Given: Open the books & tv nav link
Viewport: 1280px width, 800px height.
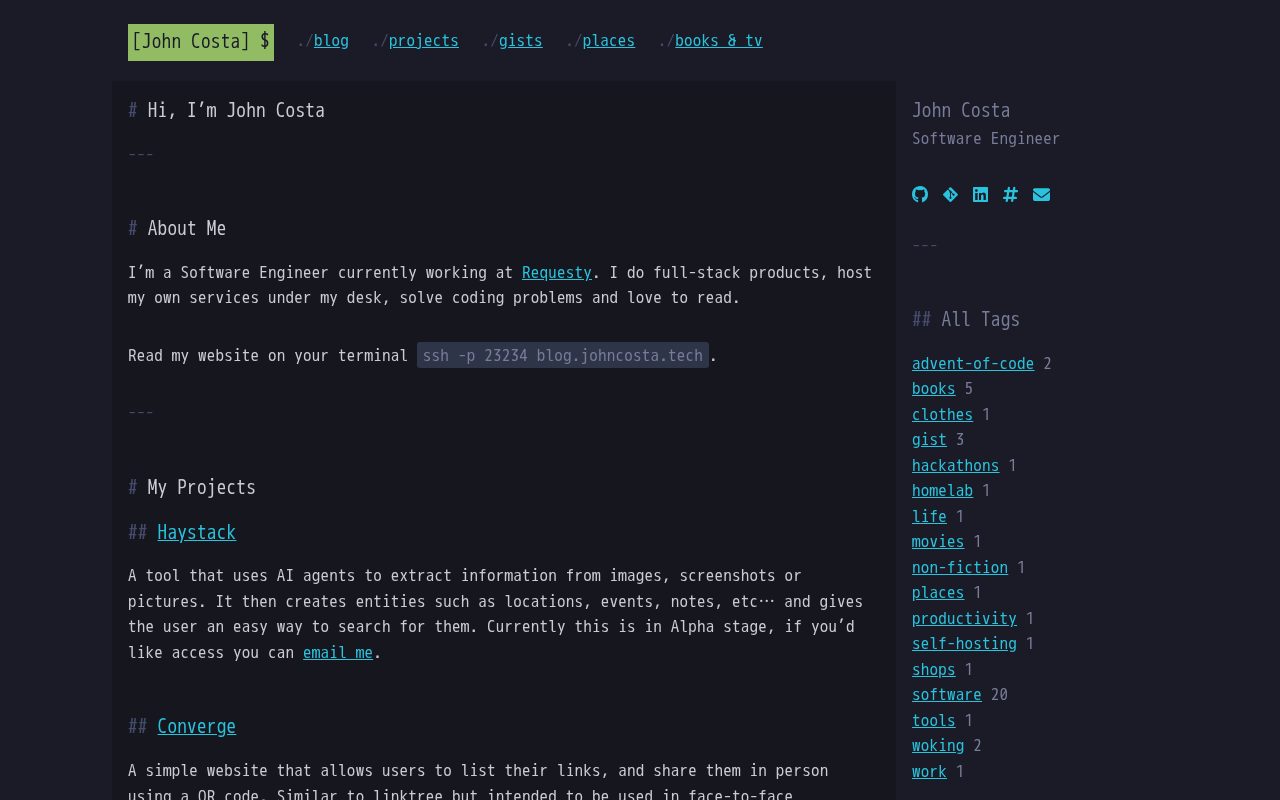Looking at the screenshot, I should 718,41.
